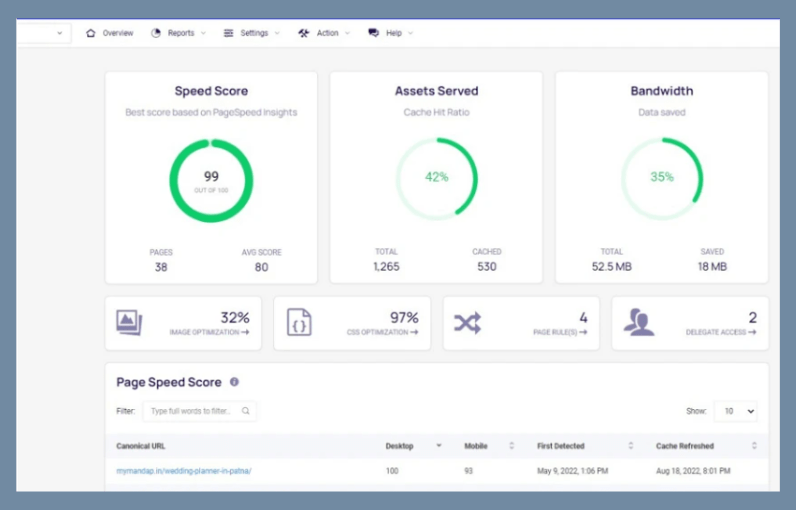Open the mymandap.in wedding-planner-in-patna URL link
The width and height of the screenshot is (796, 510).
coord(183,471)
